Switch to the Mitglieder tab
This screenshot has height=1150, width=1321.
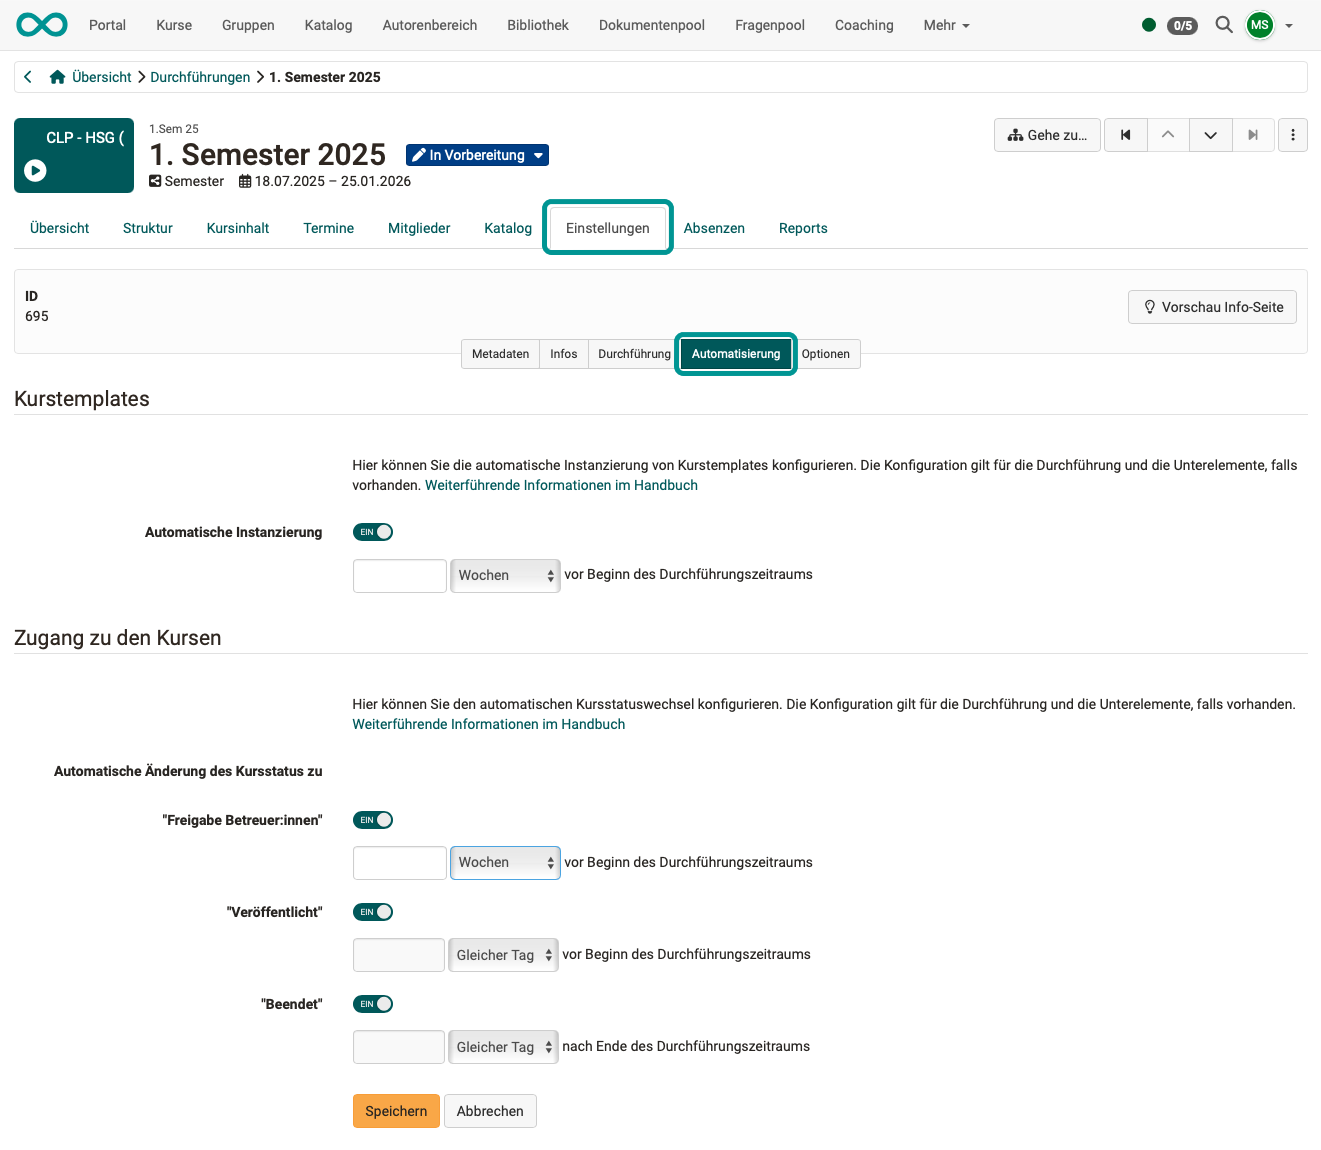pos(419,228)
